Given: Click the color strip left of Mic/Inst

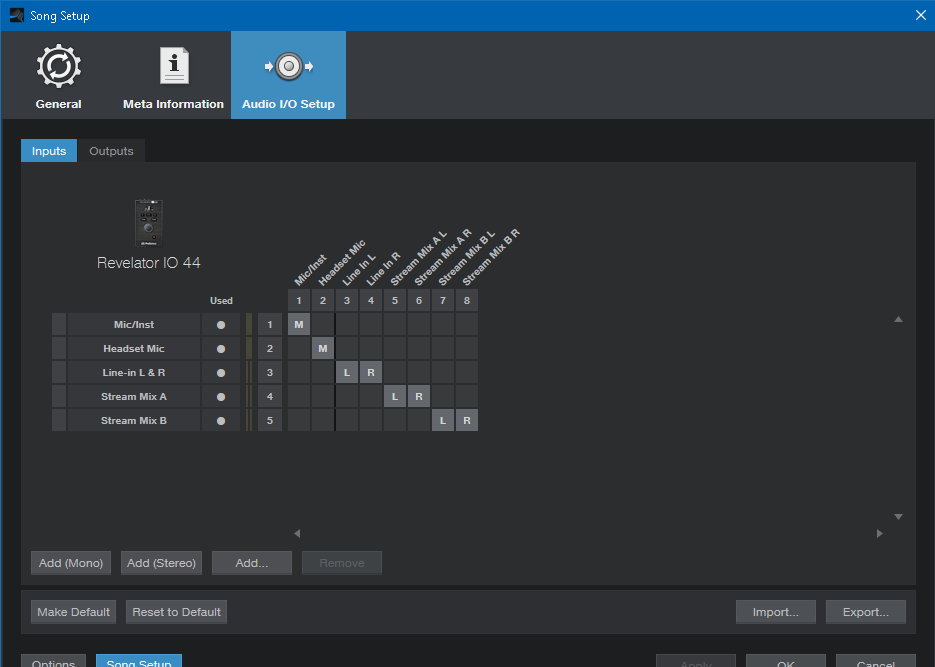Looking at the screenshot, I should (59, 324).
